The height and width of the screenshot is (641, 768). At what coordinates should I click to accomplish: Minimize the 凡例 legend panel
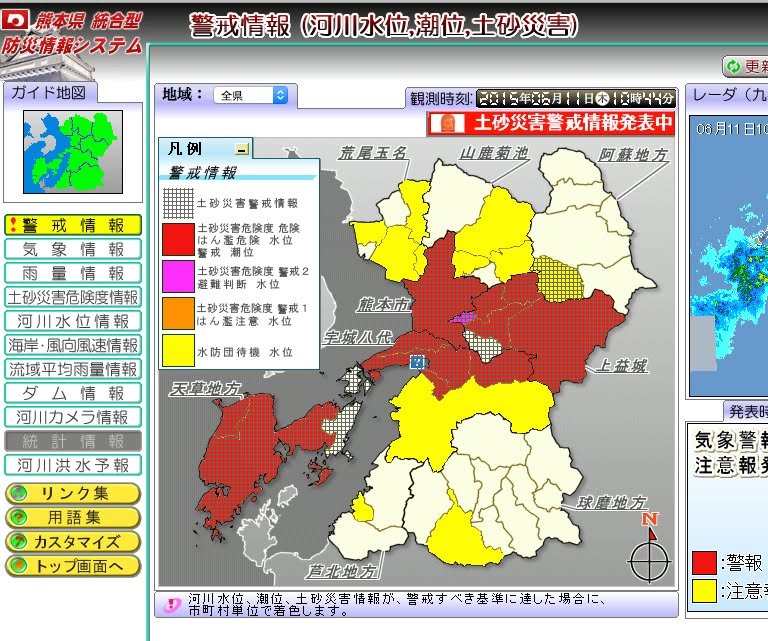coord(241,149)
